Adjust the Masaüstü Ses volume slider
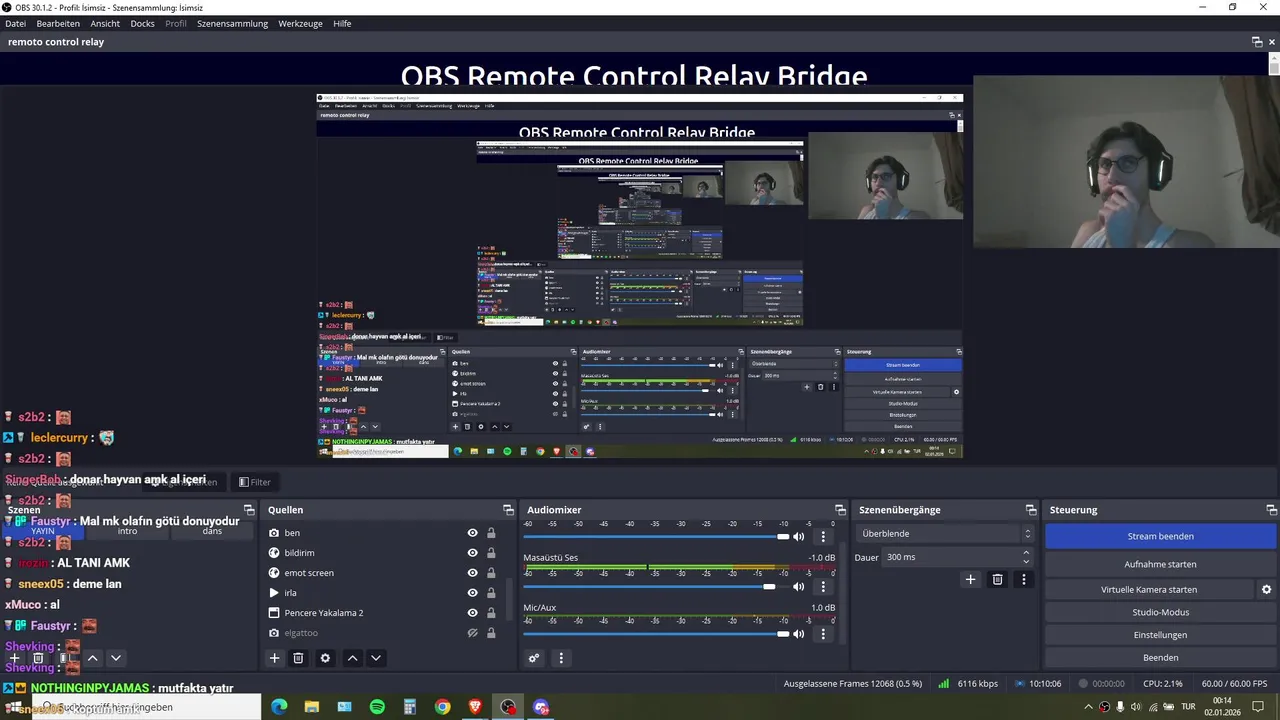The width and height of the screenshot is (1280, 720). [x=769, y=587]
